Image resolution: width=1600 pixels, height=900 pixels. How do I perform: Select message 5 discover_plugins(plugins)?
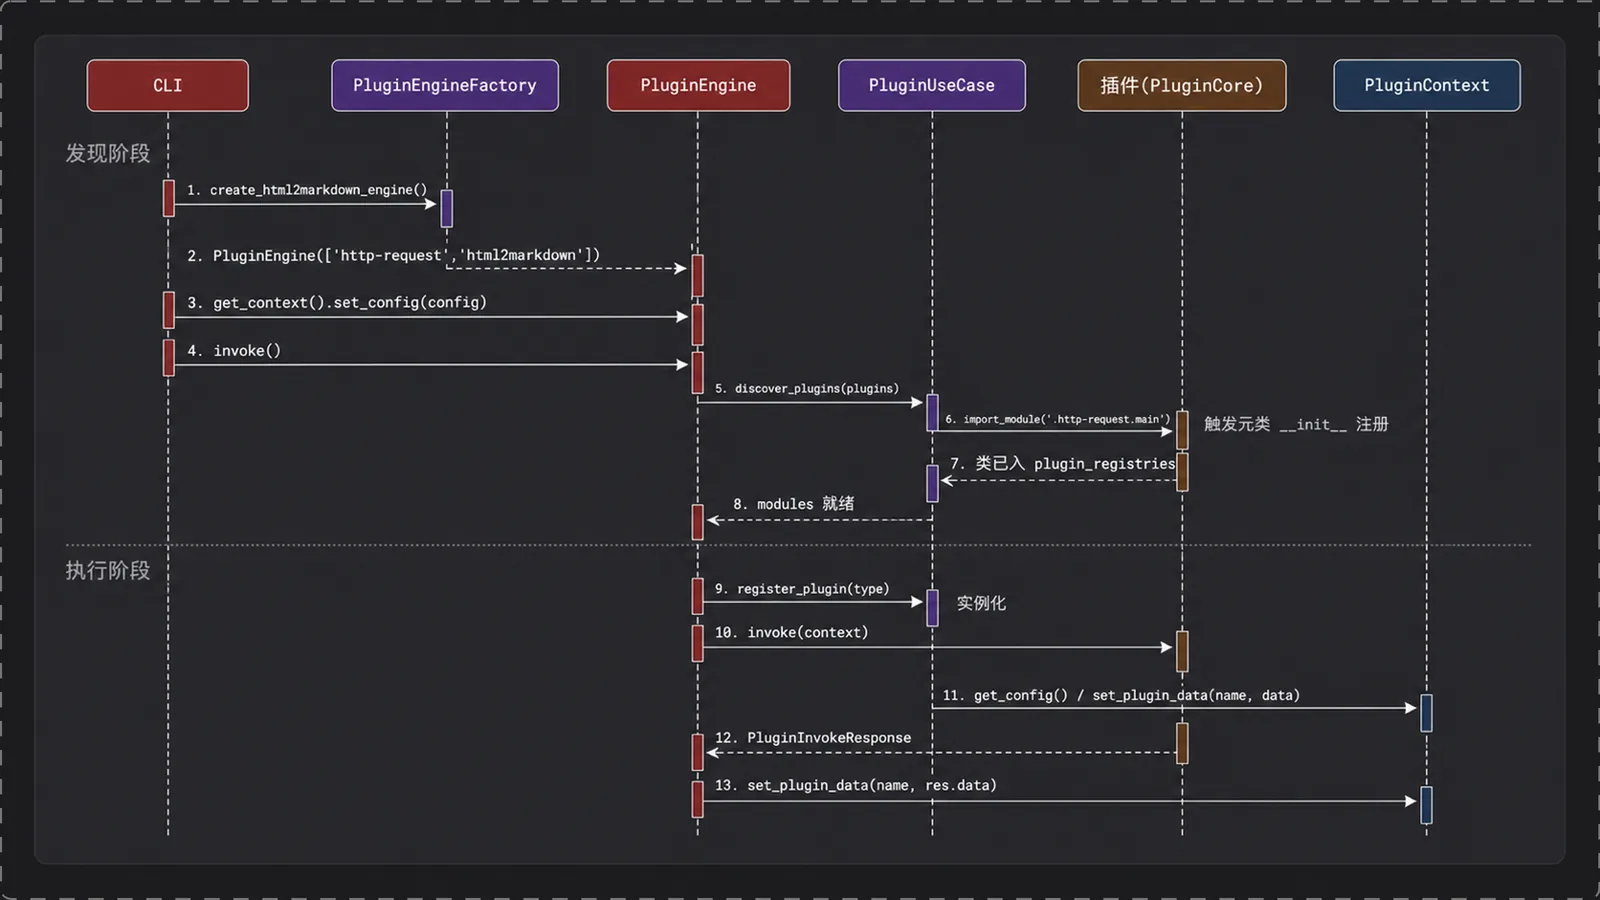(x=807, y=388)
